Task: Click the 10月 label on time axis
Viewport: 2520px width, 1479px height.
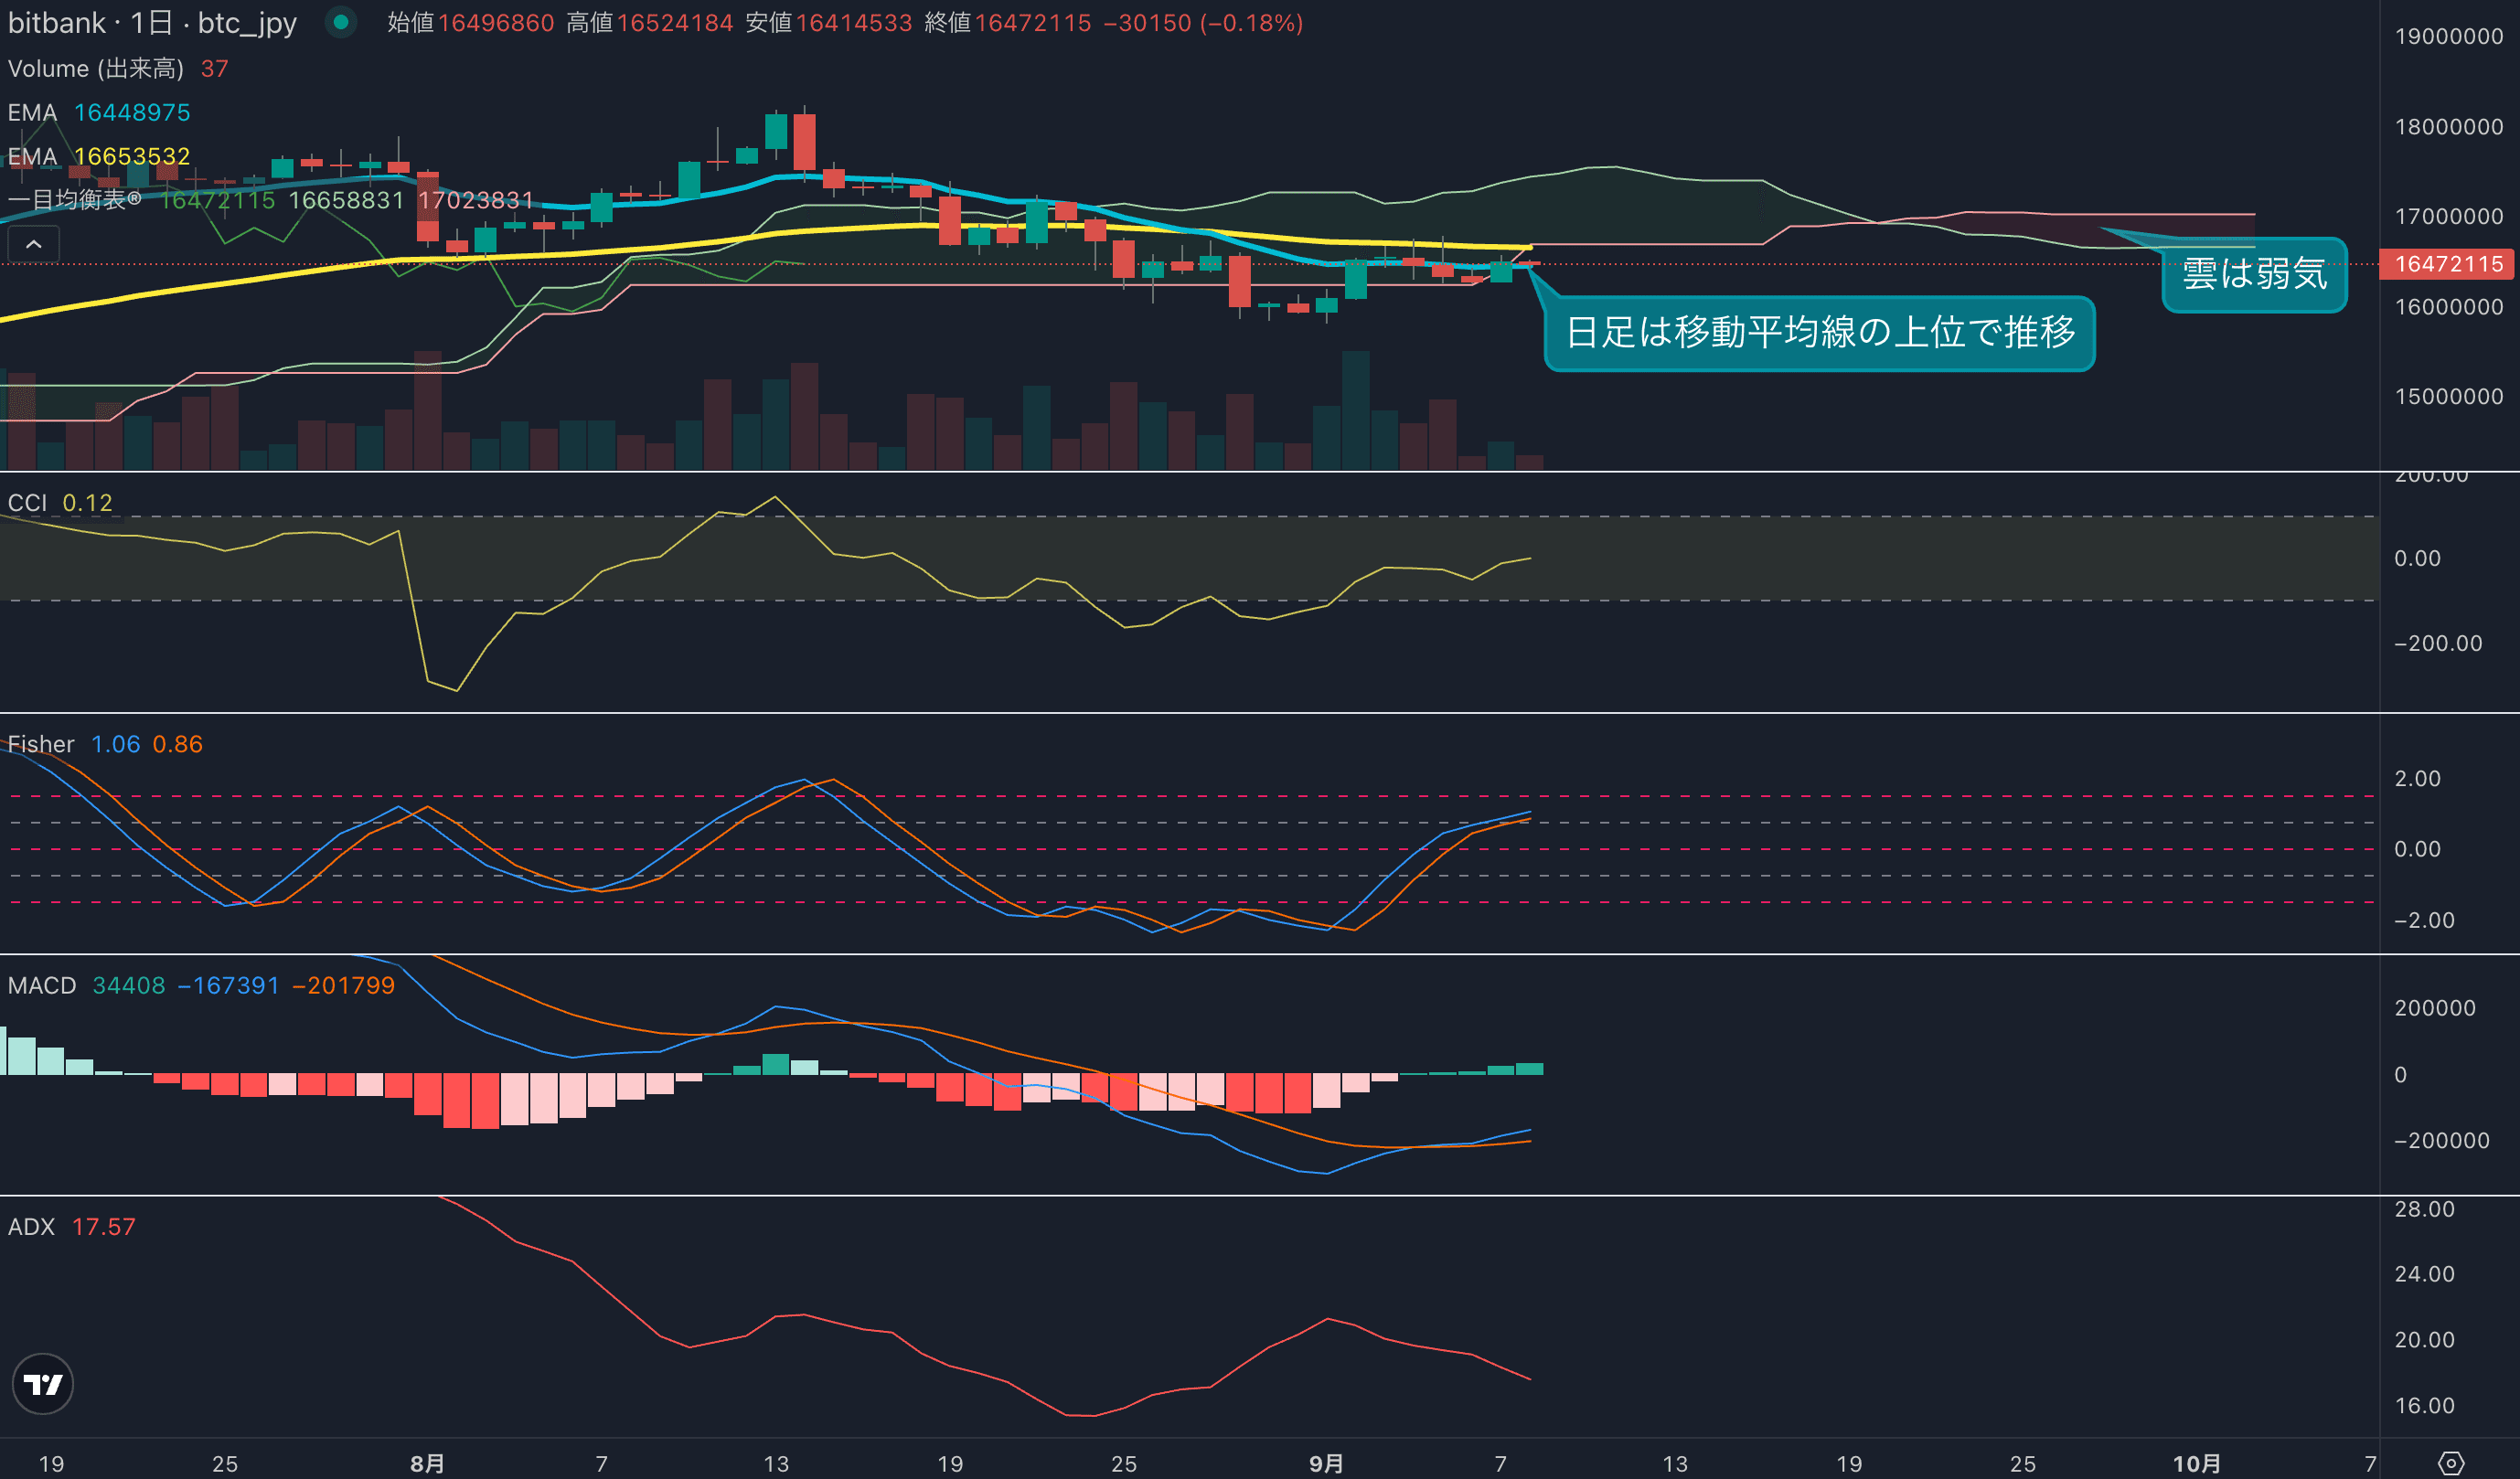Action: pyautogui.click(x=2196, y=1463)
